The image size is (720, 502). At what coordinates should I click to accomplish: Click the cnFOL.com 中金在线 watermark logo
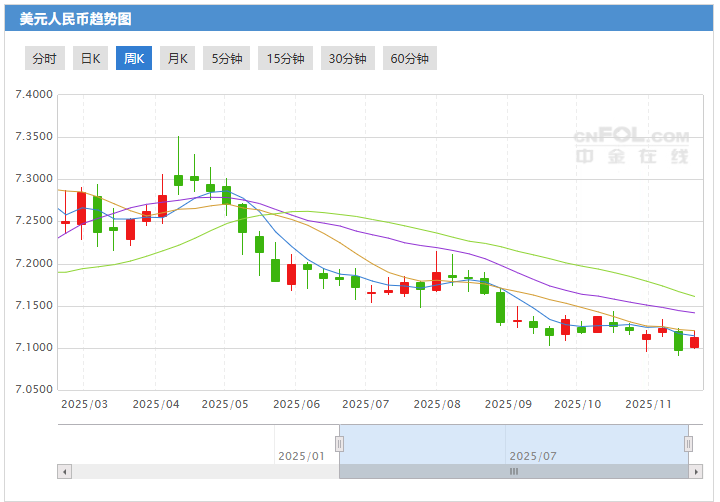pos(631,146)
